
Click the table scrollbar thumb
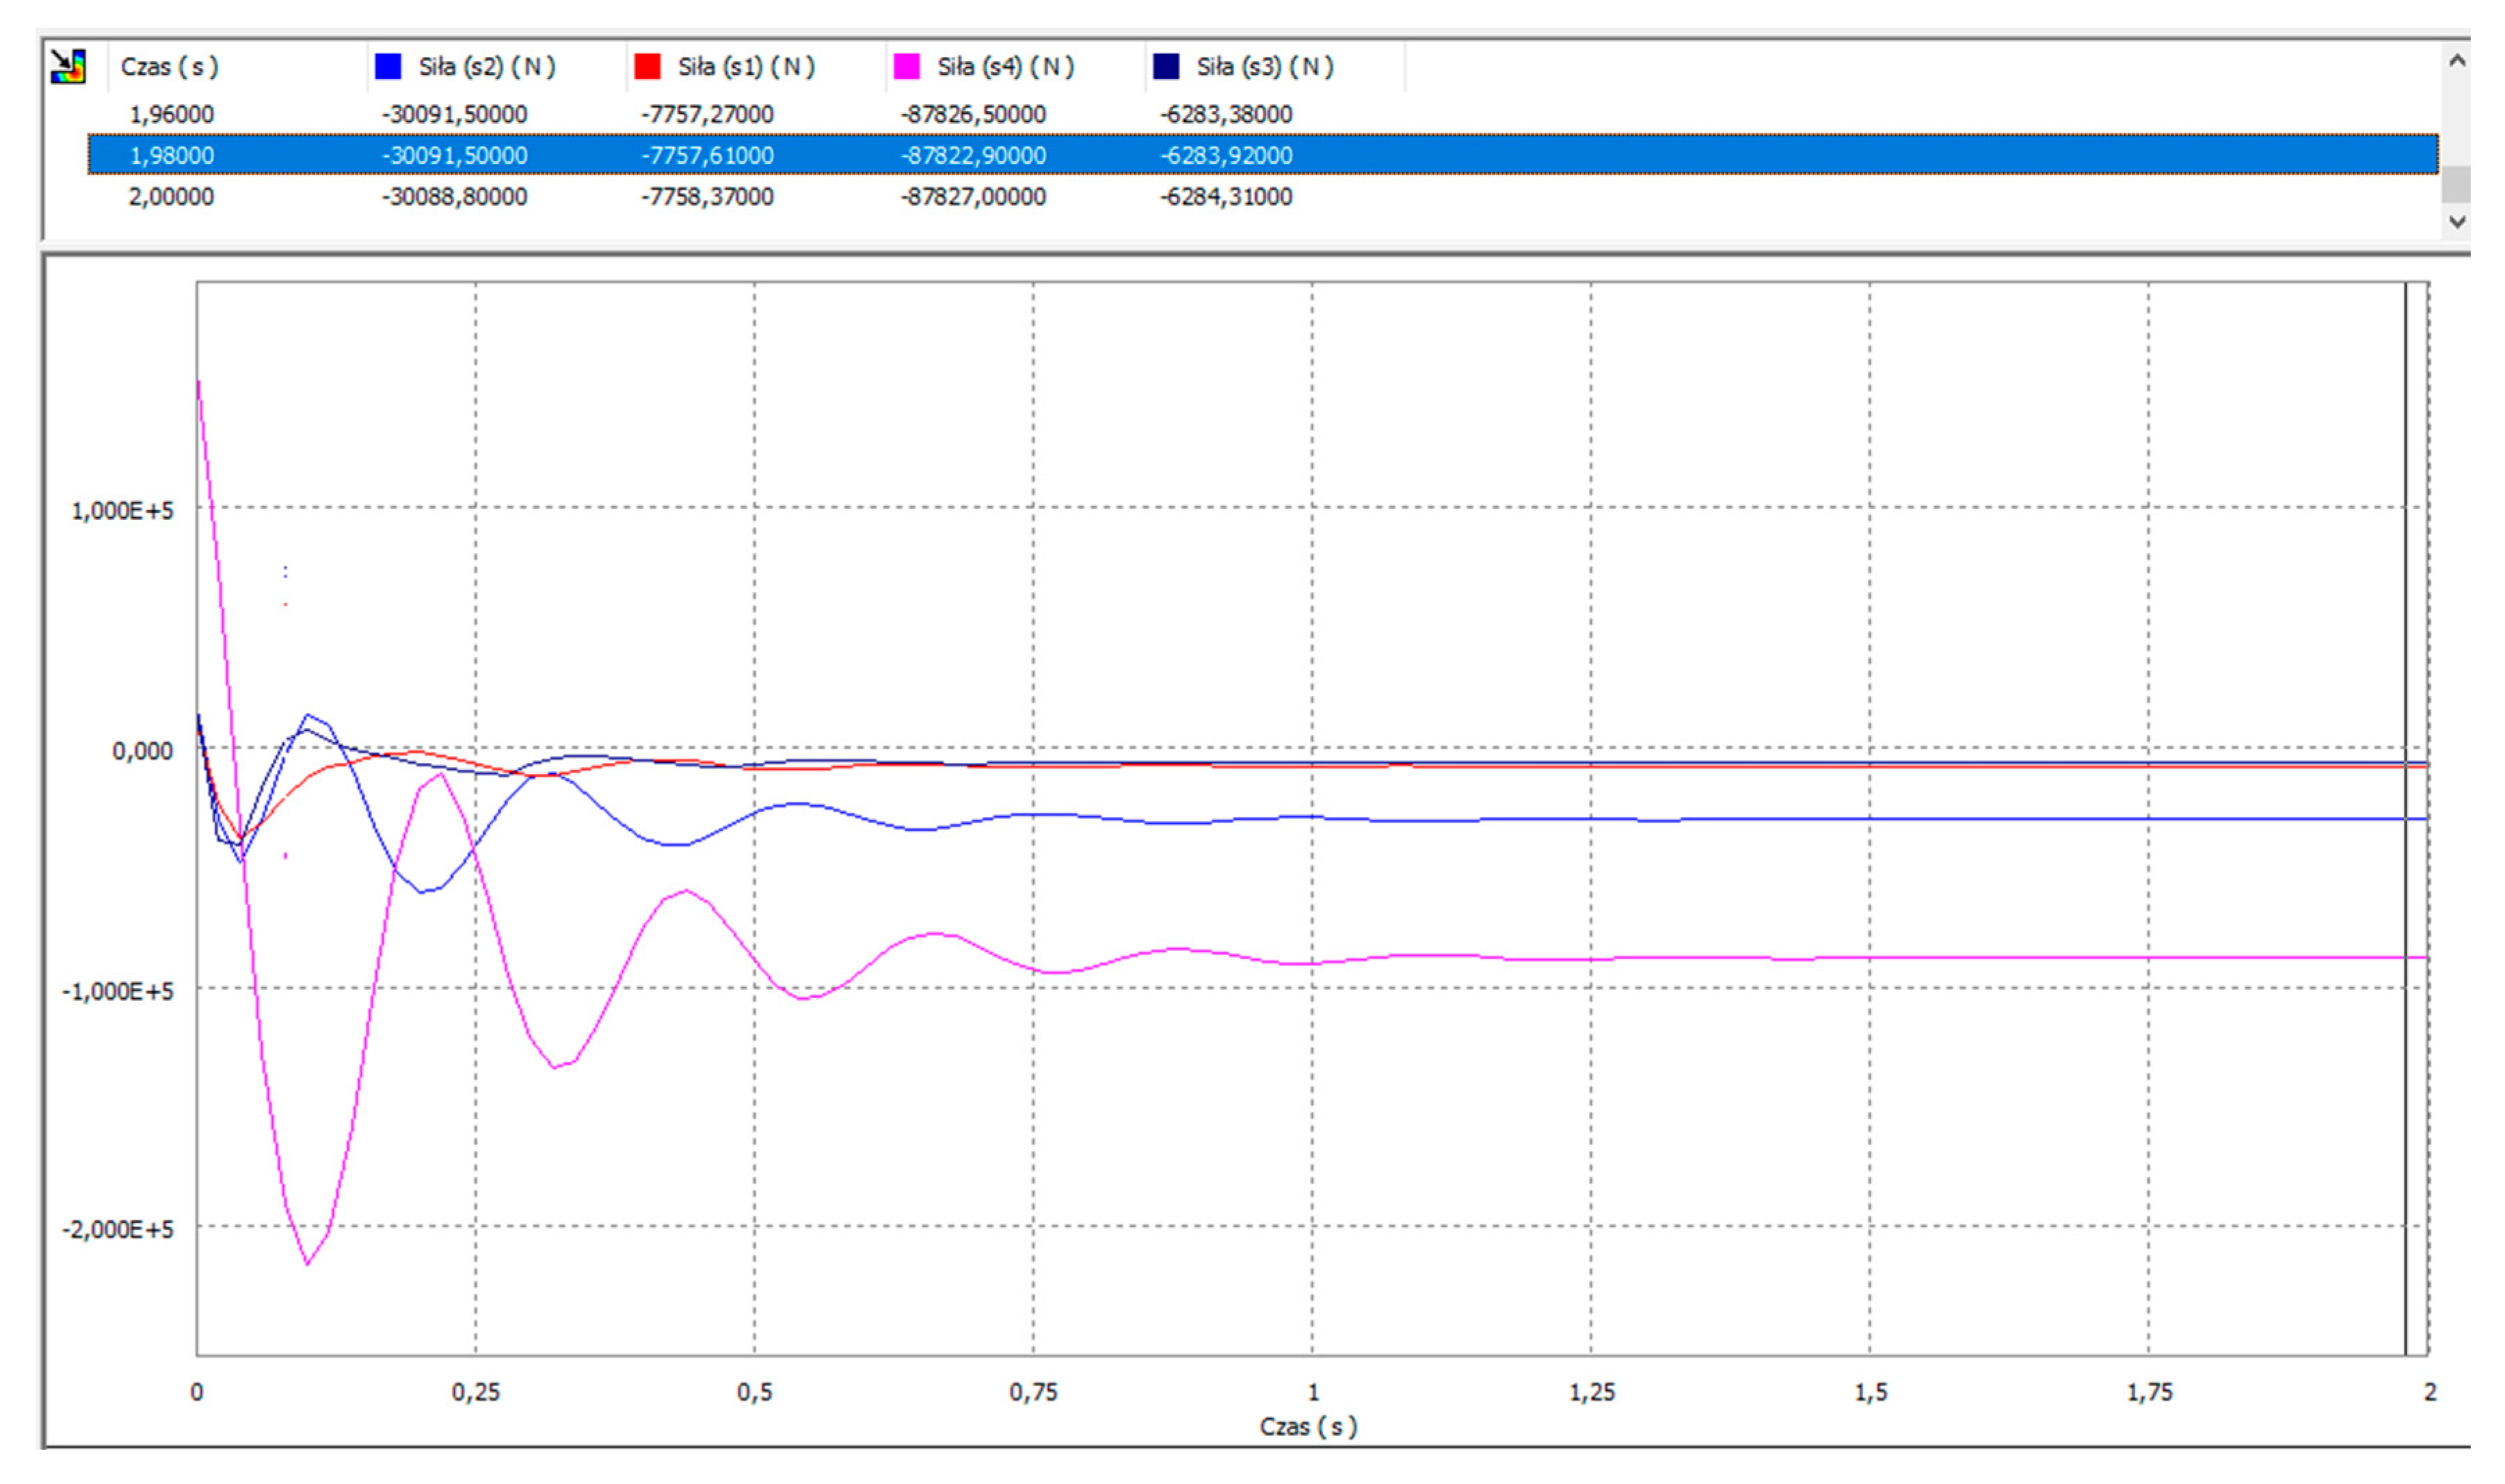(2457, 184)
